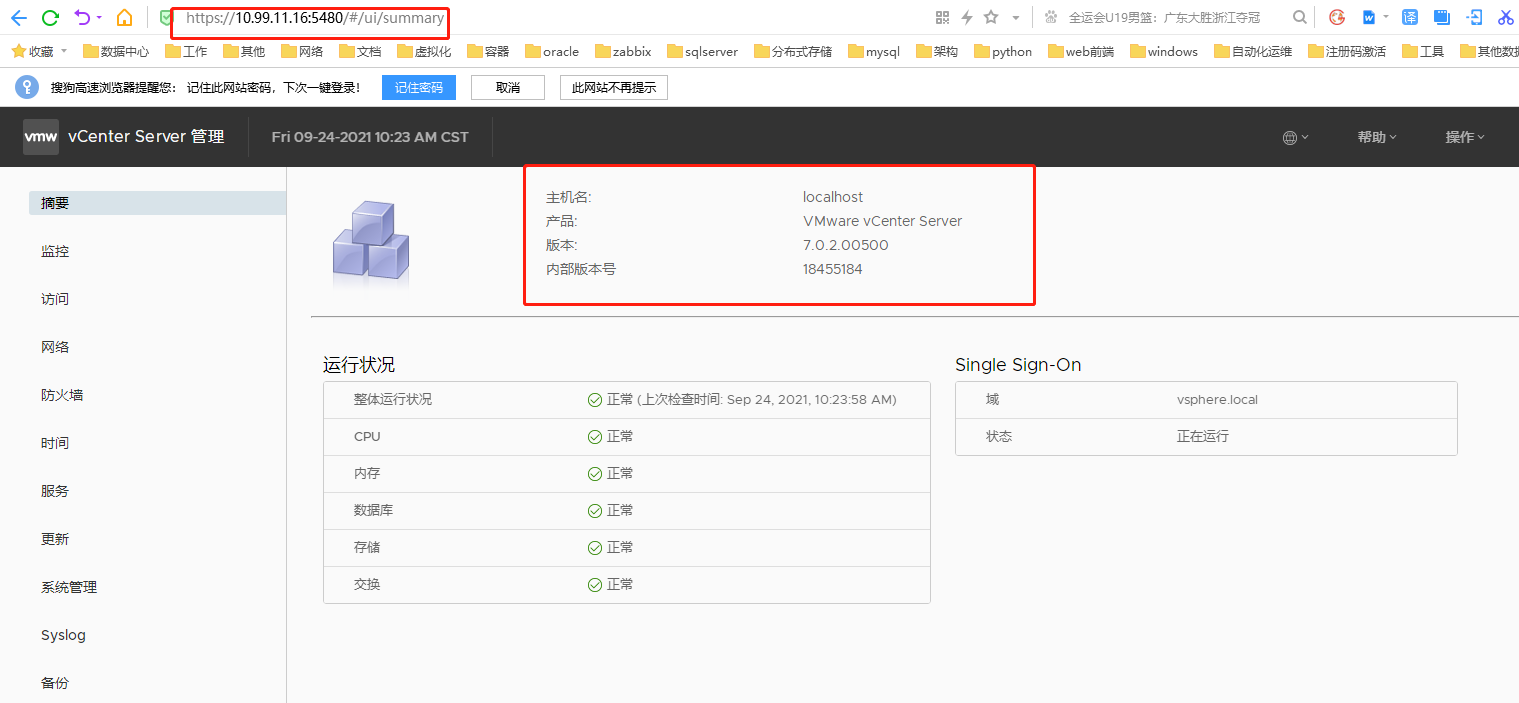Open the browser home page icon

pyautogui.click(x=124, y=17)
